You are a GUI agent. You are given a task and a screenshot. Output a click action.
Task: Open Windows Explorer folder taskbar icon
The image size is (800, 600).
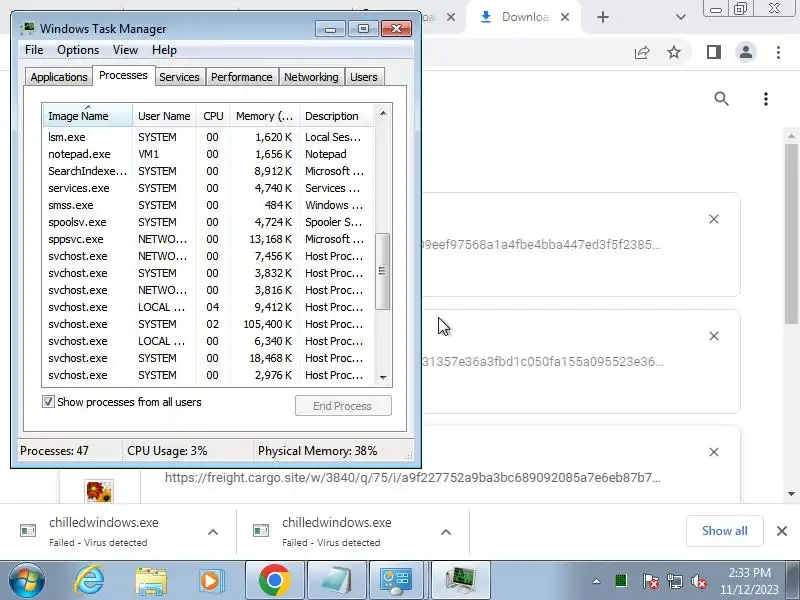[151, 581]
